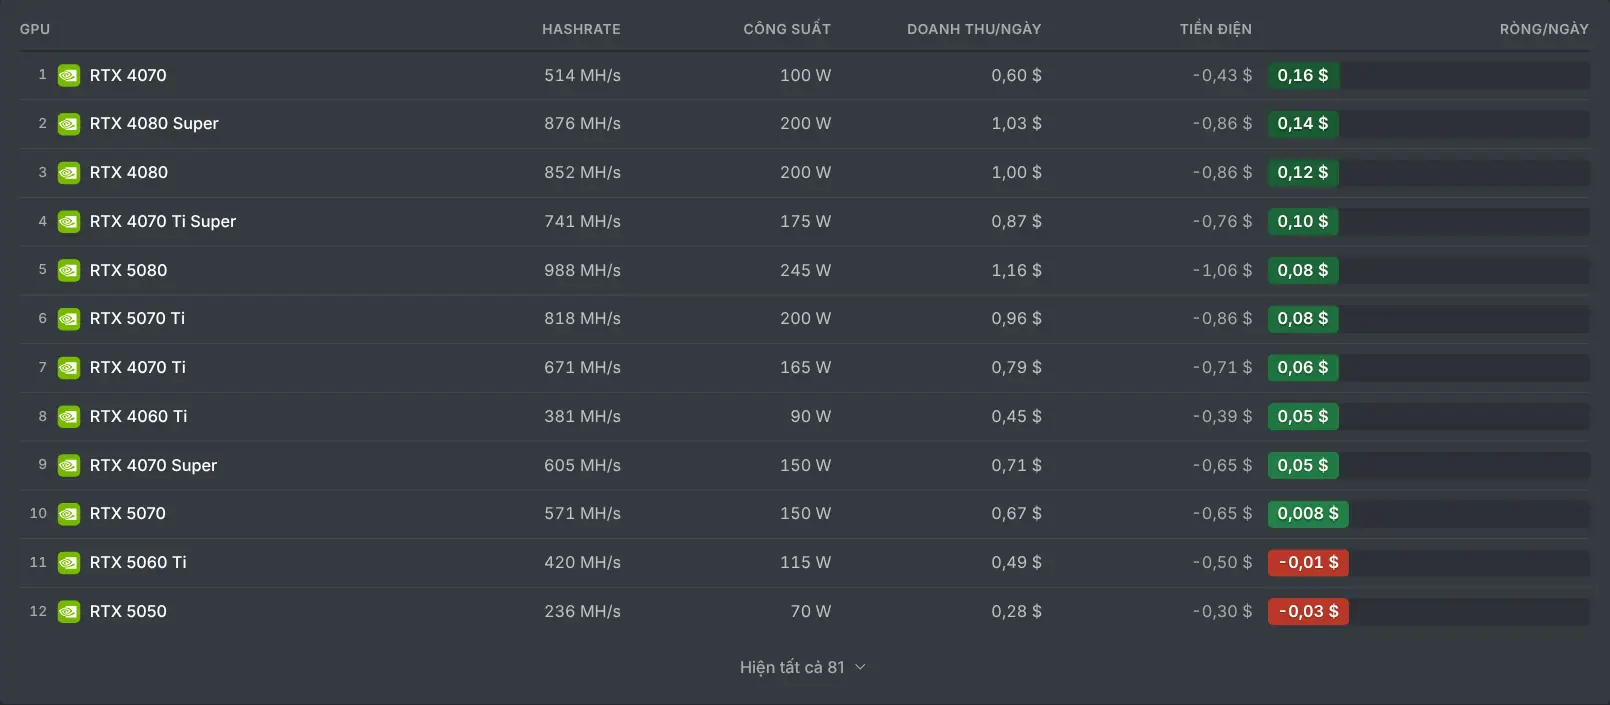
Task: Click the red -0,03 $ loss badge
Action: pyautogui.click(x=1308, y=611)
